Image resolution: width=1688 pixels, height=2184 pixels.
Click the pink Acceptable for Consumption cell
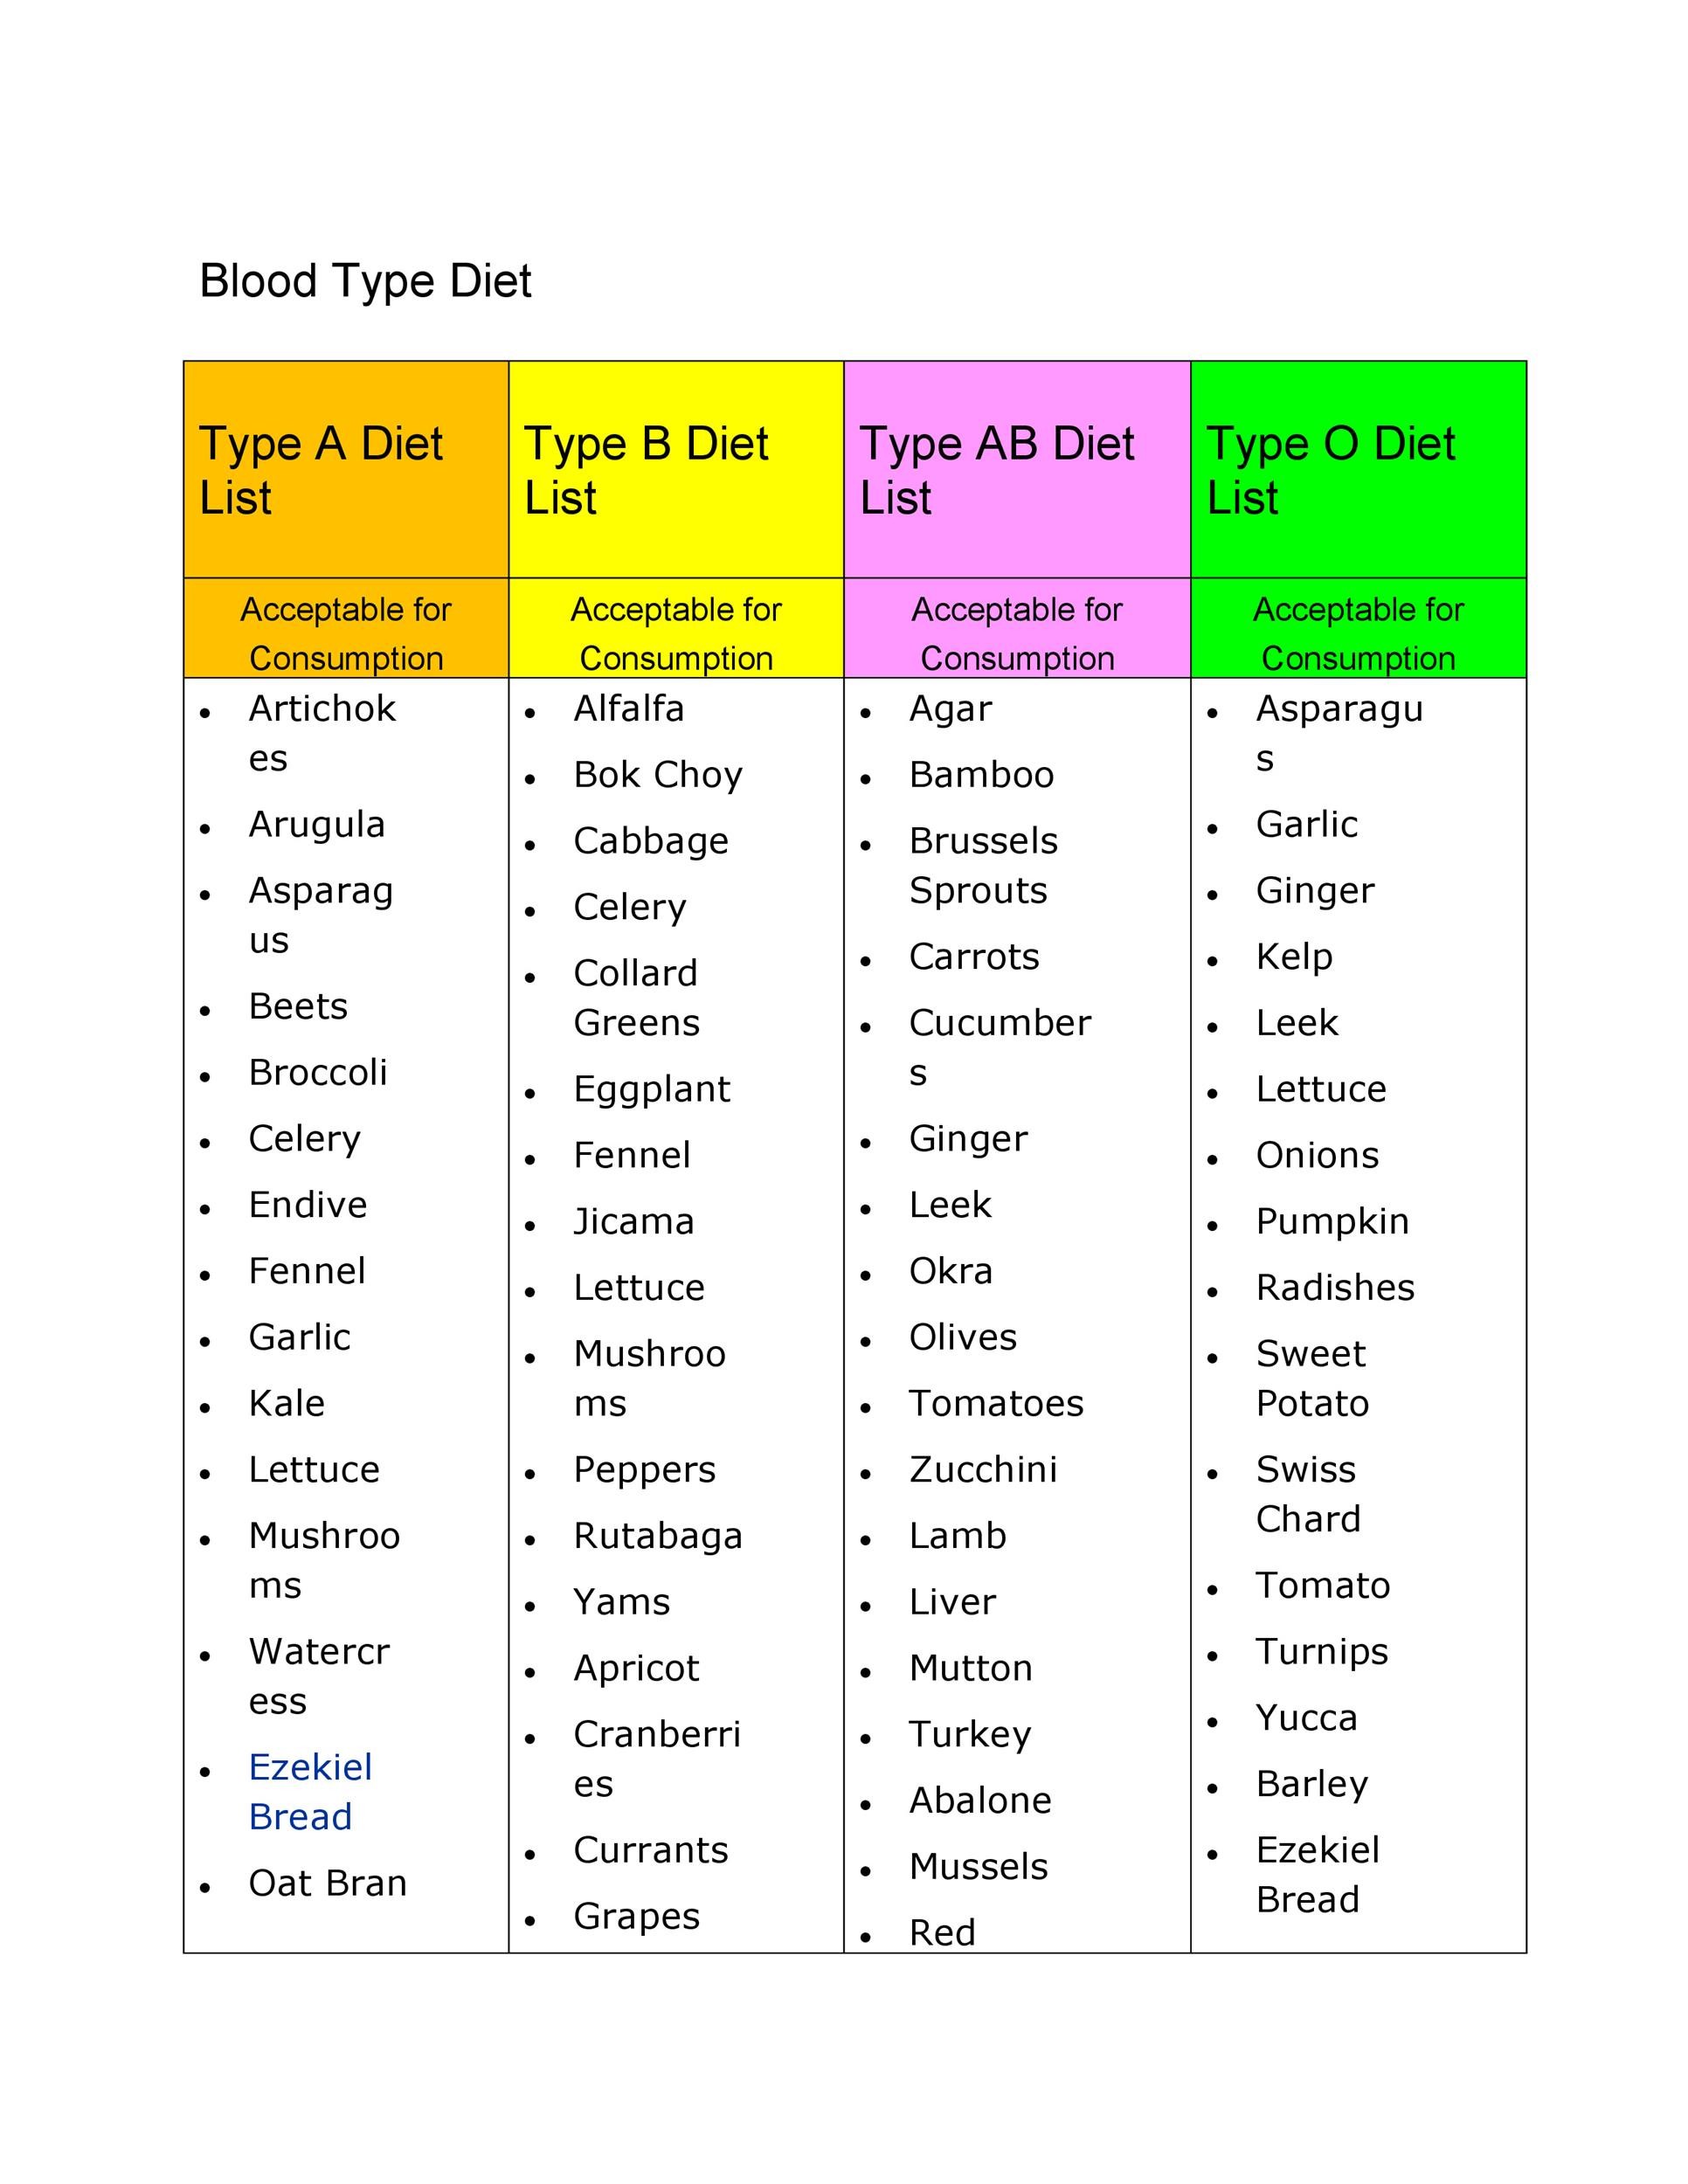[1017, 633]
